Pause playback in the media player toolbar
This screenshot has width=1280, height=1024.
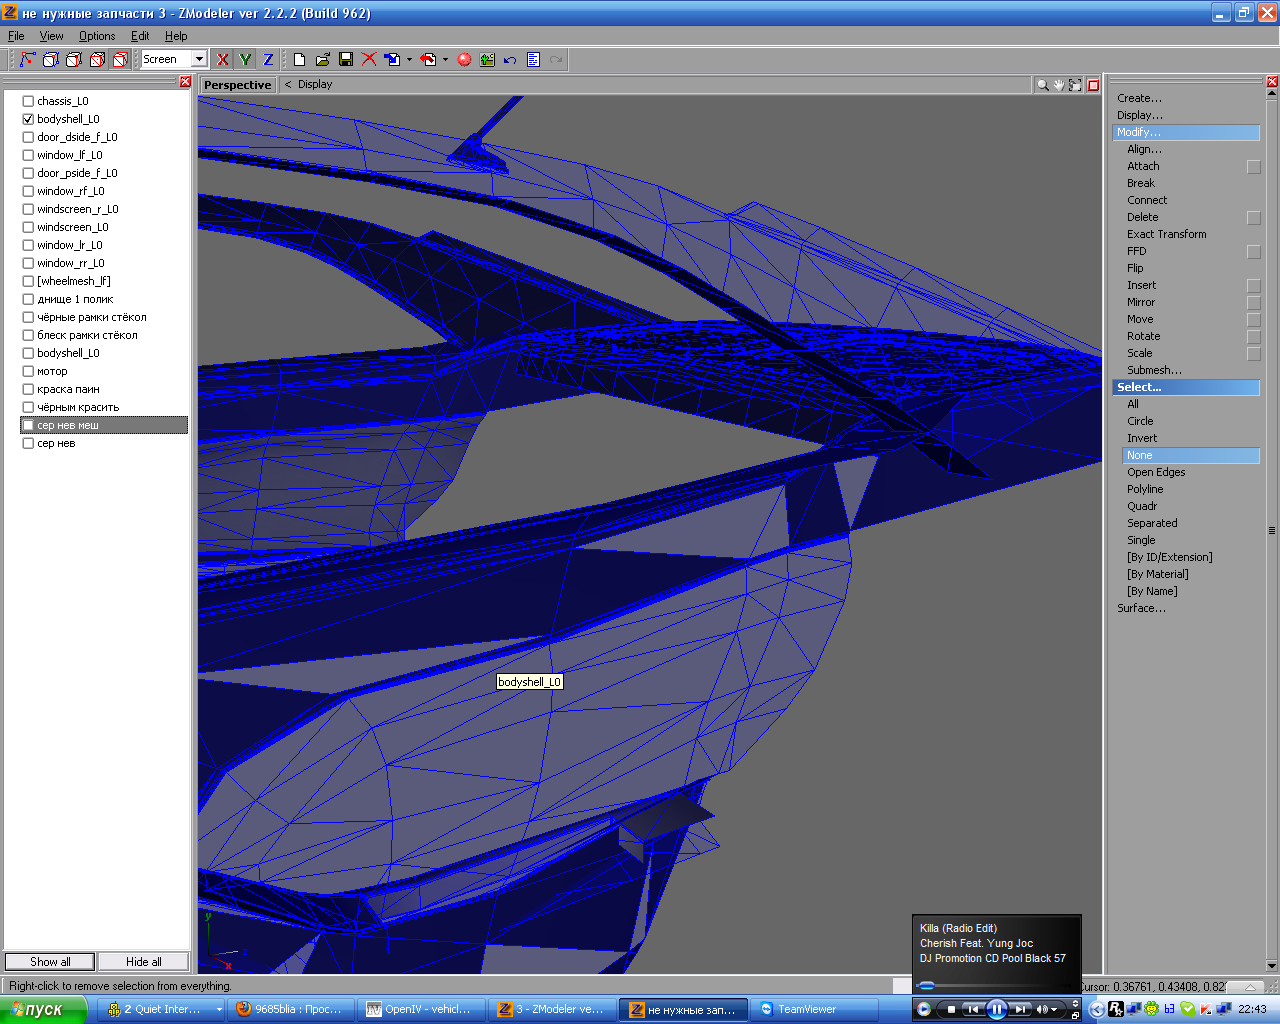coord(996,1009)
